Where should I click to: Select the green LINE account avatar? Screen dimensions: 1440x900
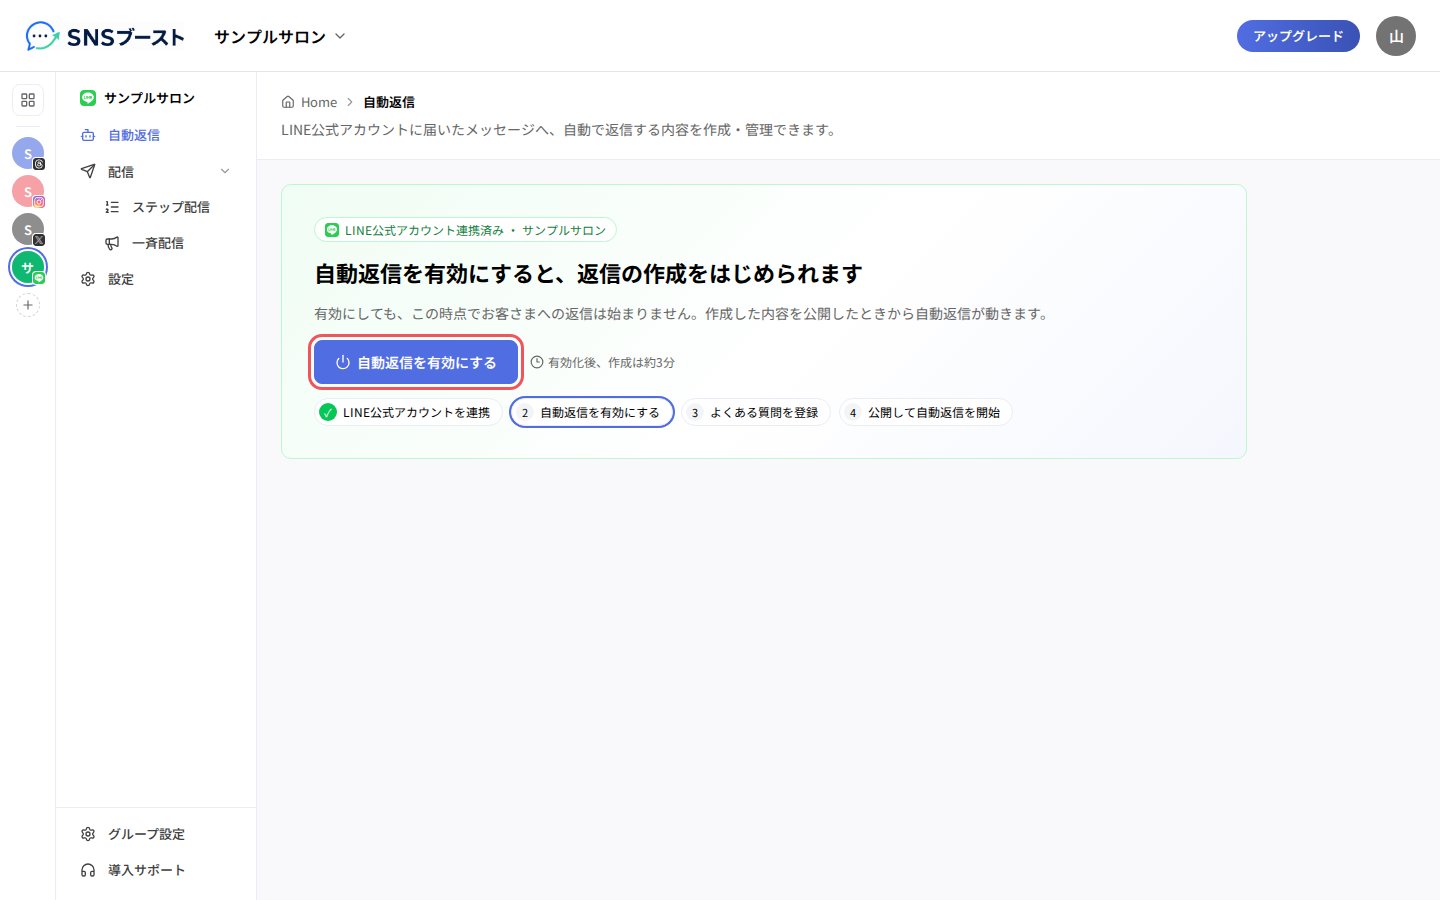[x=28, y=267]
